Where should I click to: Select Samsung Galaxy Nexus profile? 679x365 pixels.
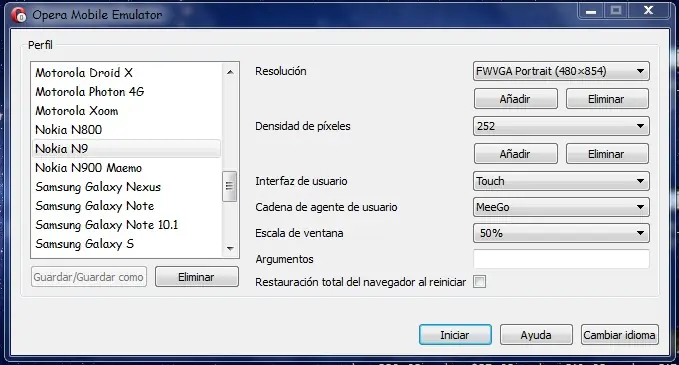point(126,187)
